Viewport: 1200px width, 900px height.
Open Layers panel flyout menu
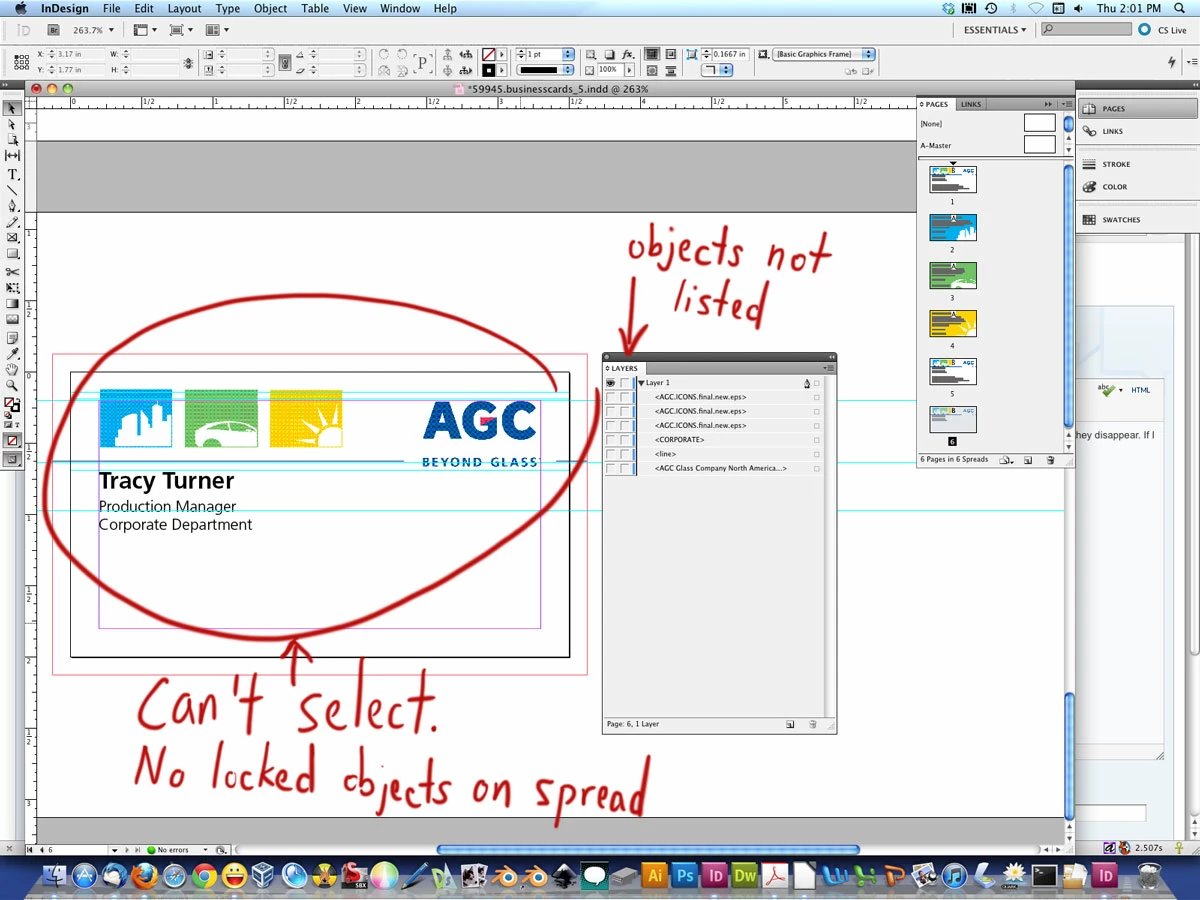coord(829,368)
